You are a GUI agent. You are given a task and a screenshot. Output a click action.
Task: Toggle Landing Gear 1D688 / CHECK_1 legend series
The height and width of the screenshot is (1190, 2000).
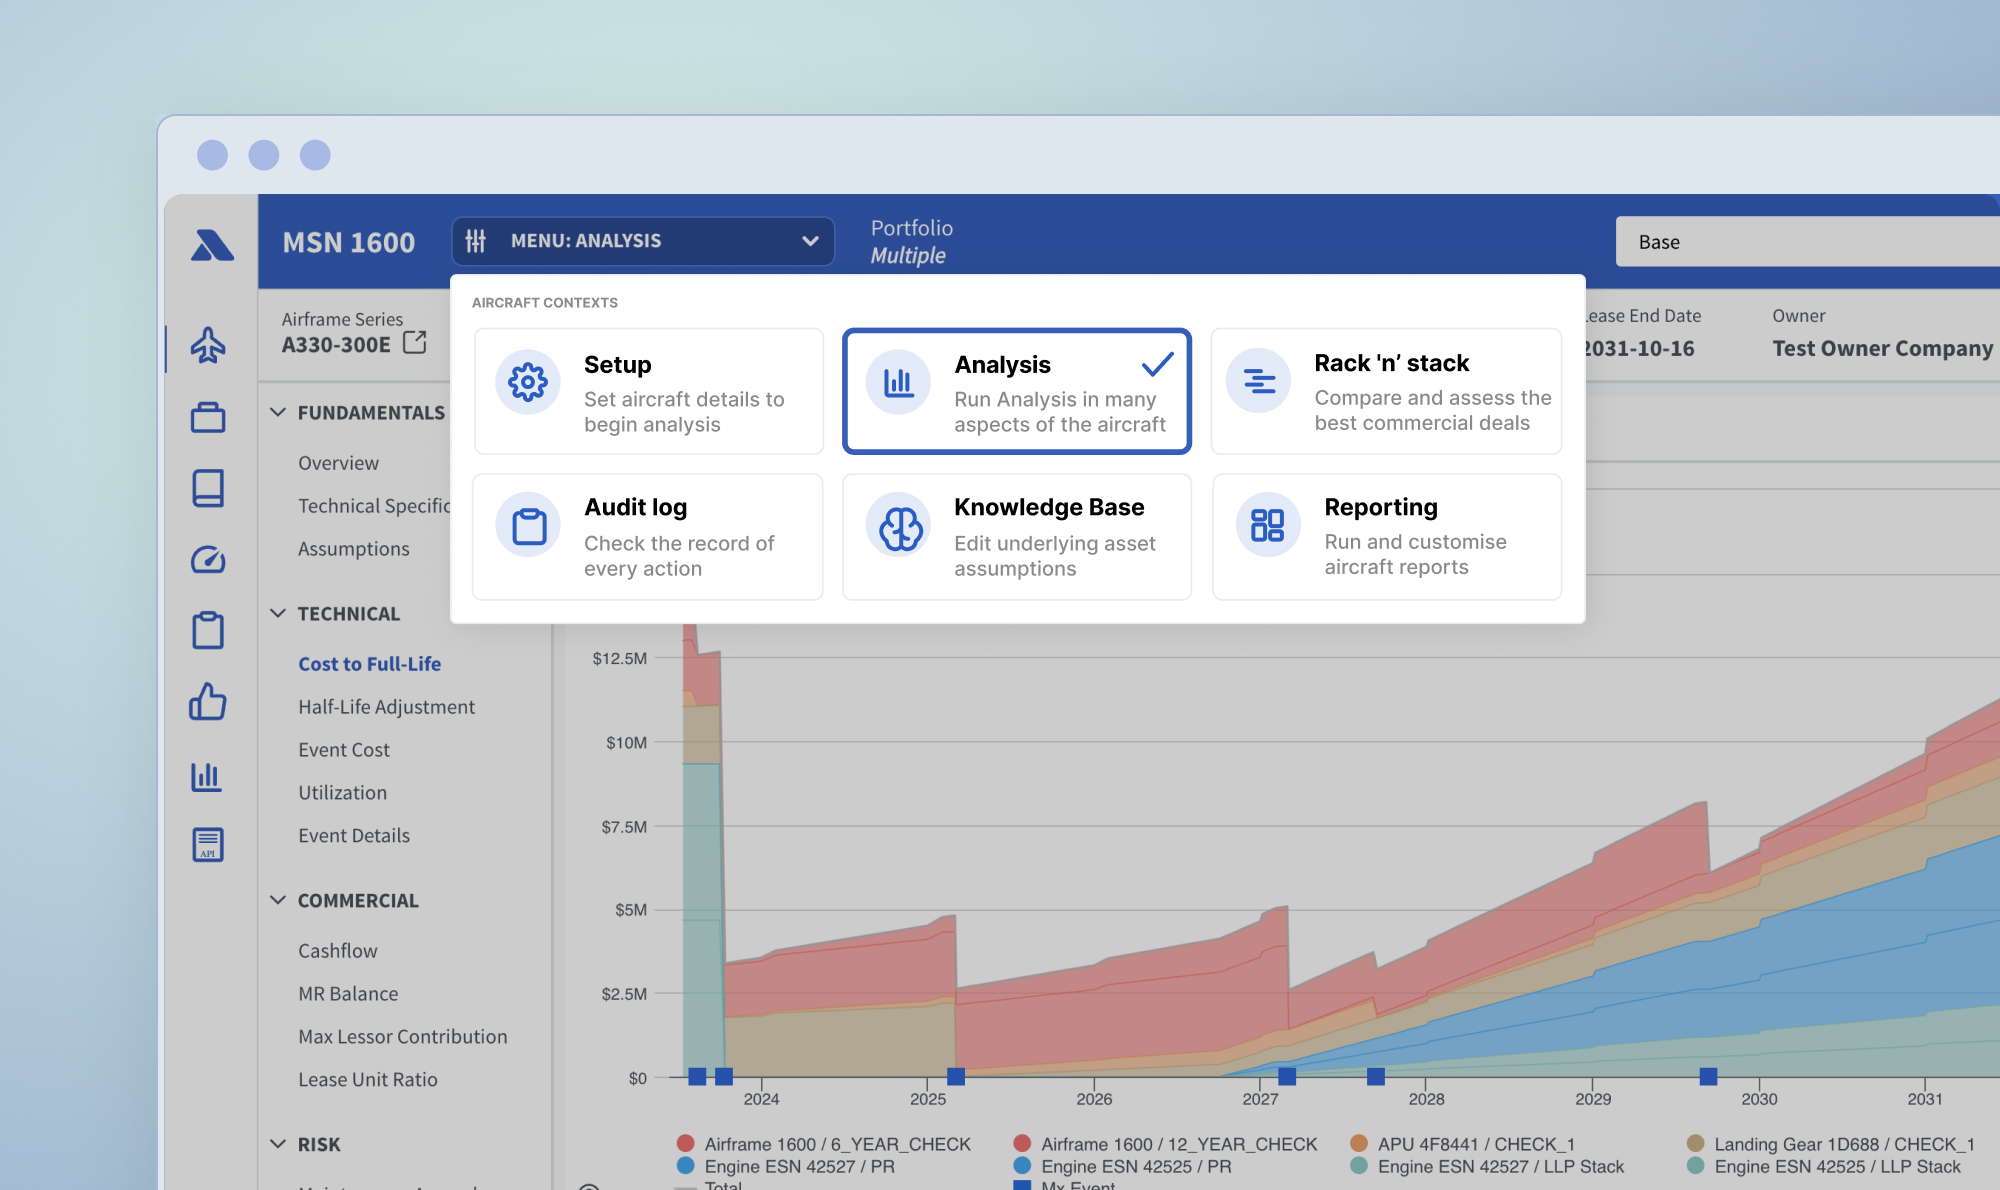tap(1830, 1144)
